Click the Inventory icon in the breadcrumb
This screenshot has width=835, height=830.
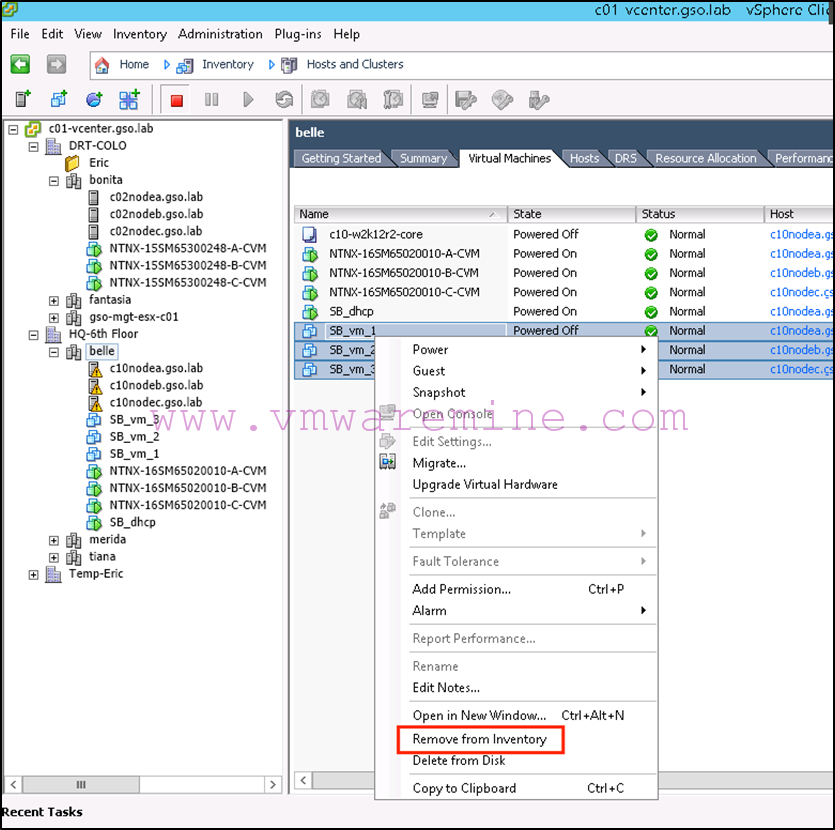185,65
